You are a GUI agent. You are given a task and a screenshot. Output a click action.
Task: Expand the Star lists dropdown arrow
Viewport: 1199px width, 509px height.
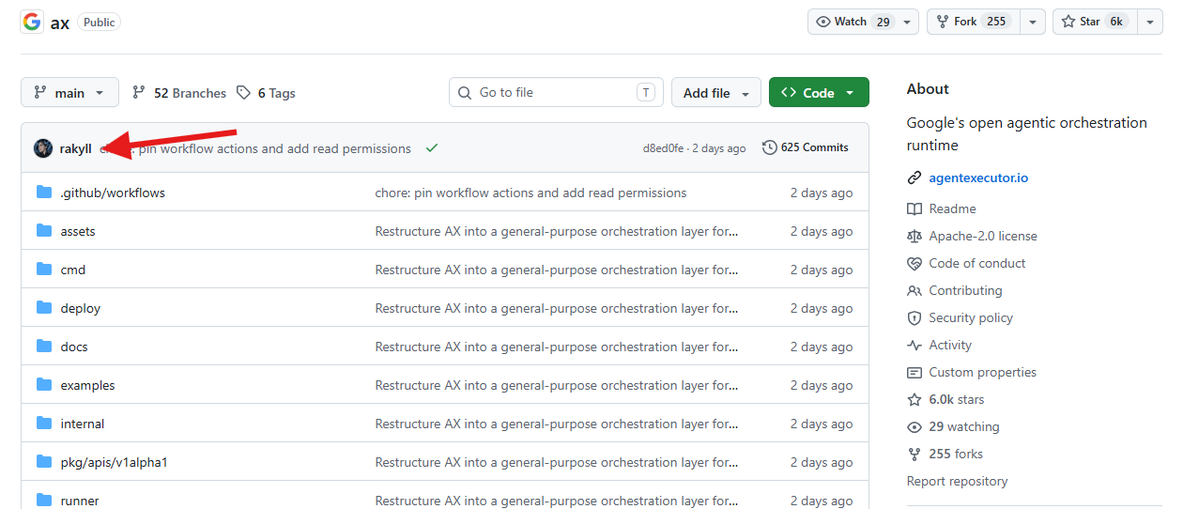1150,22
